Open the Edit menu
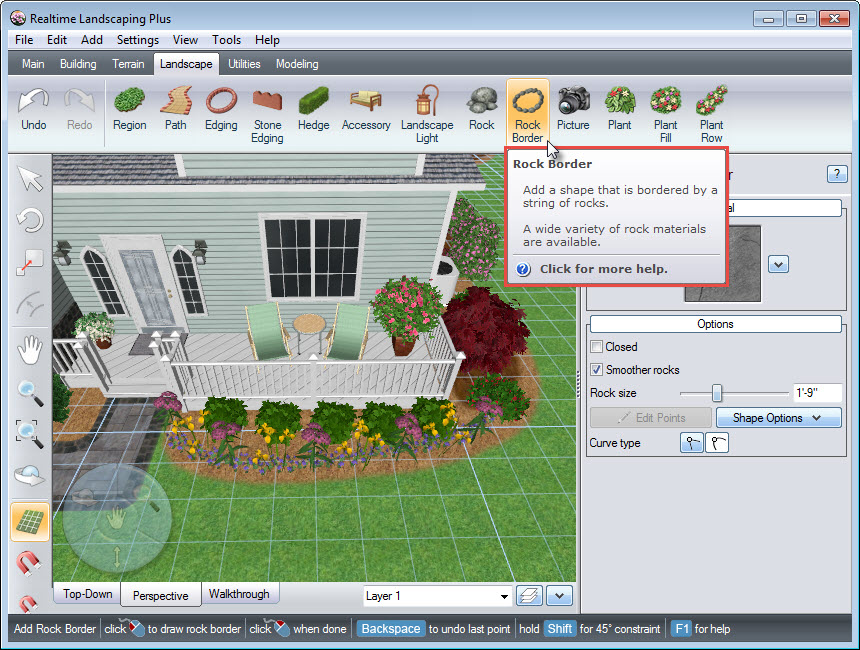The height and width of the screenshot is (650, 860). click(x=57, y=40)
